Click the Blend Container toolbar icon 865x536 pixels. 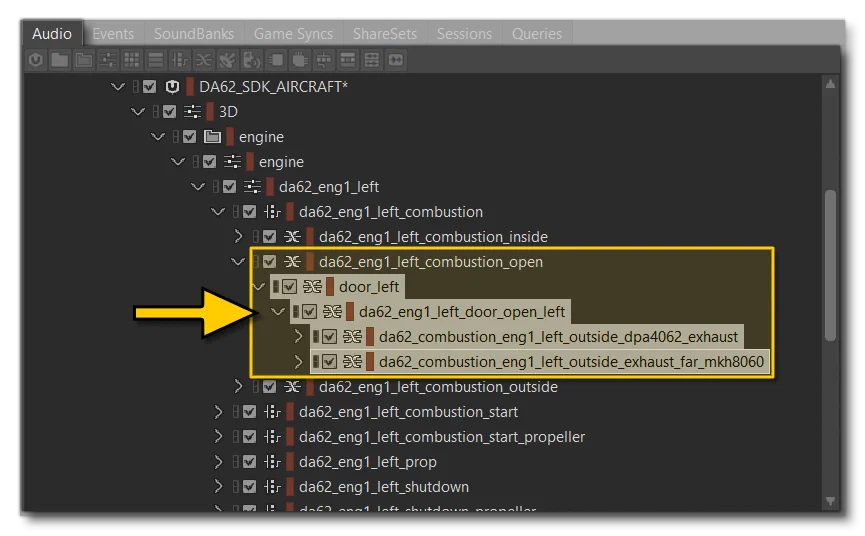point(204,60)
